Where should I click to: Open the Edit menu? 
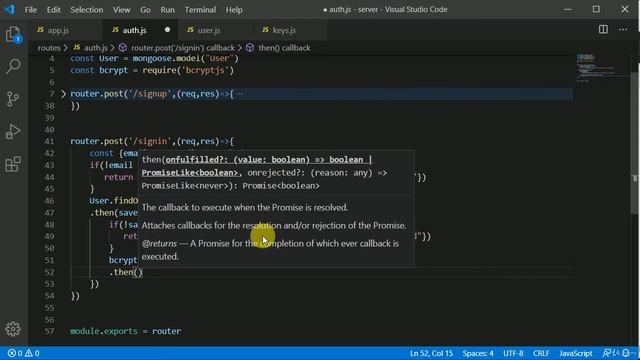[53, 9]
